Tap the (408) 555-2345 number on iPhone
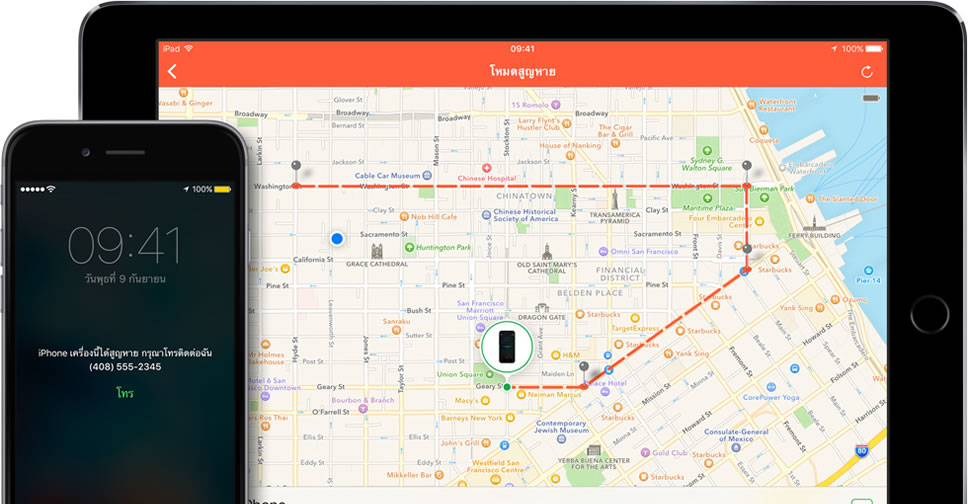 click(125, 367)
